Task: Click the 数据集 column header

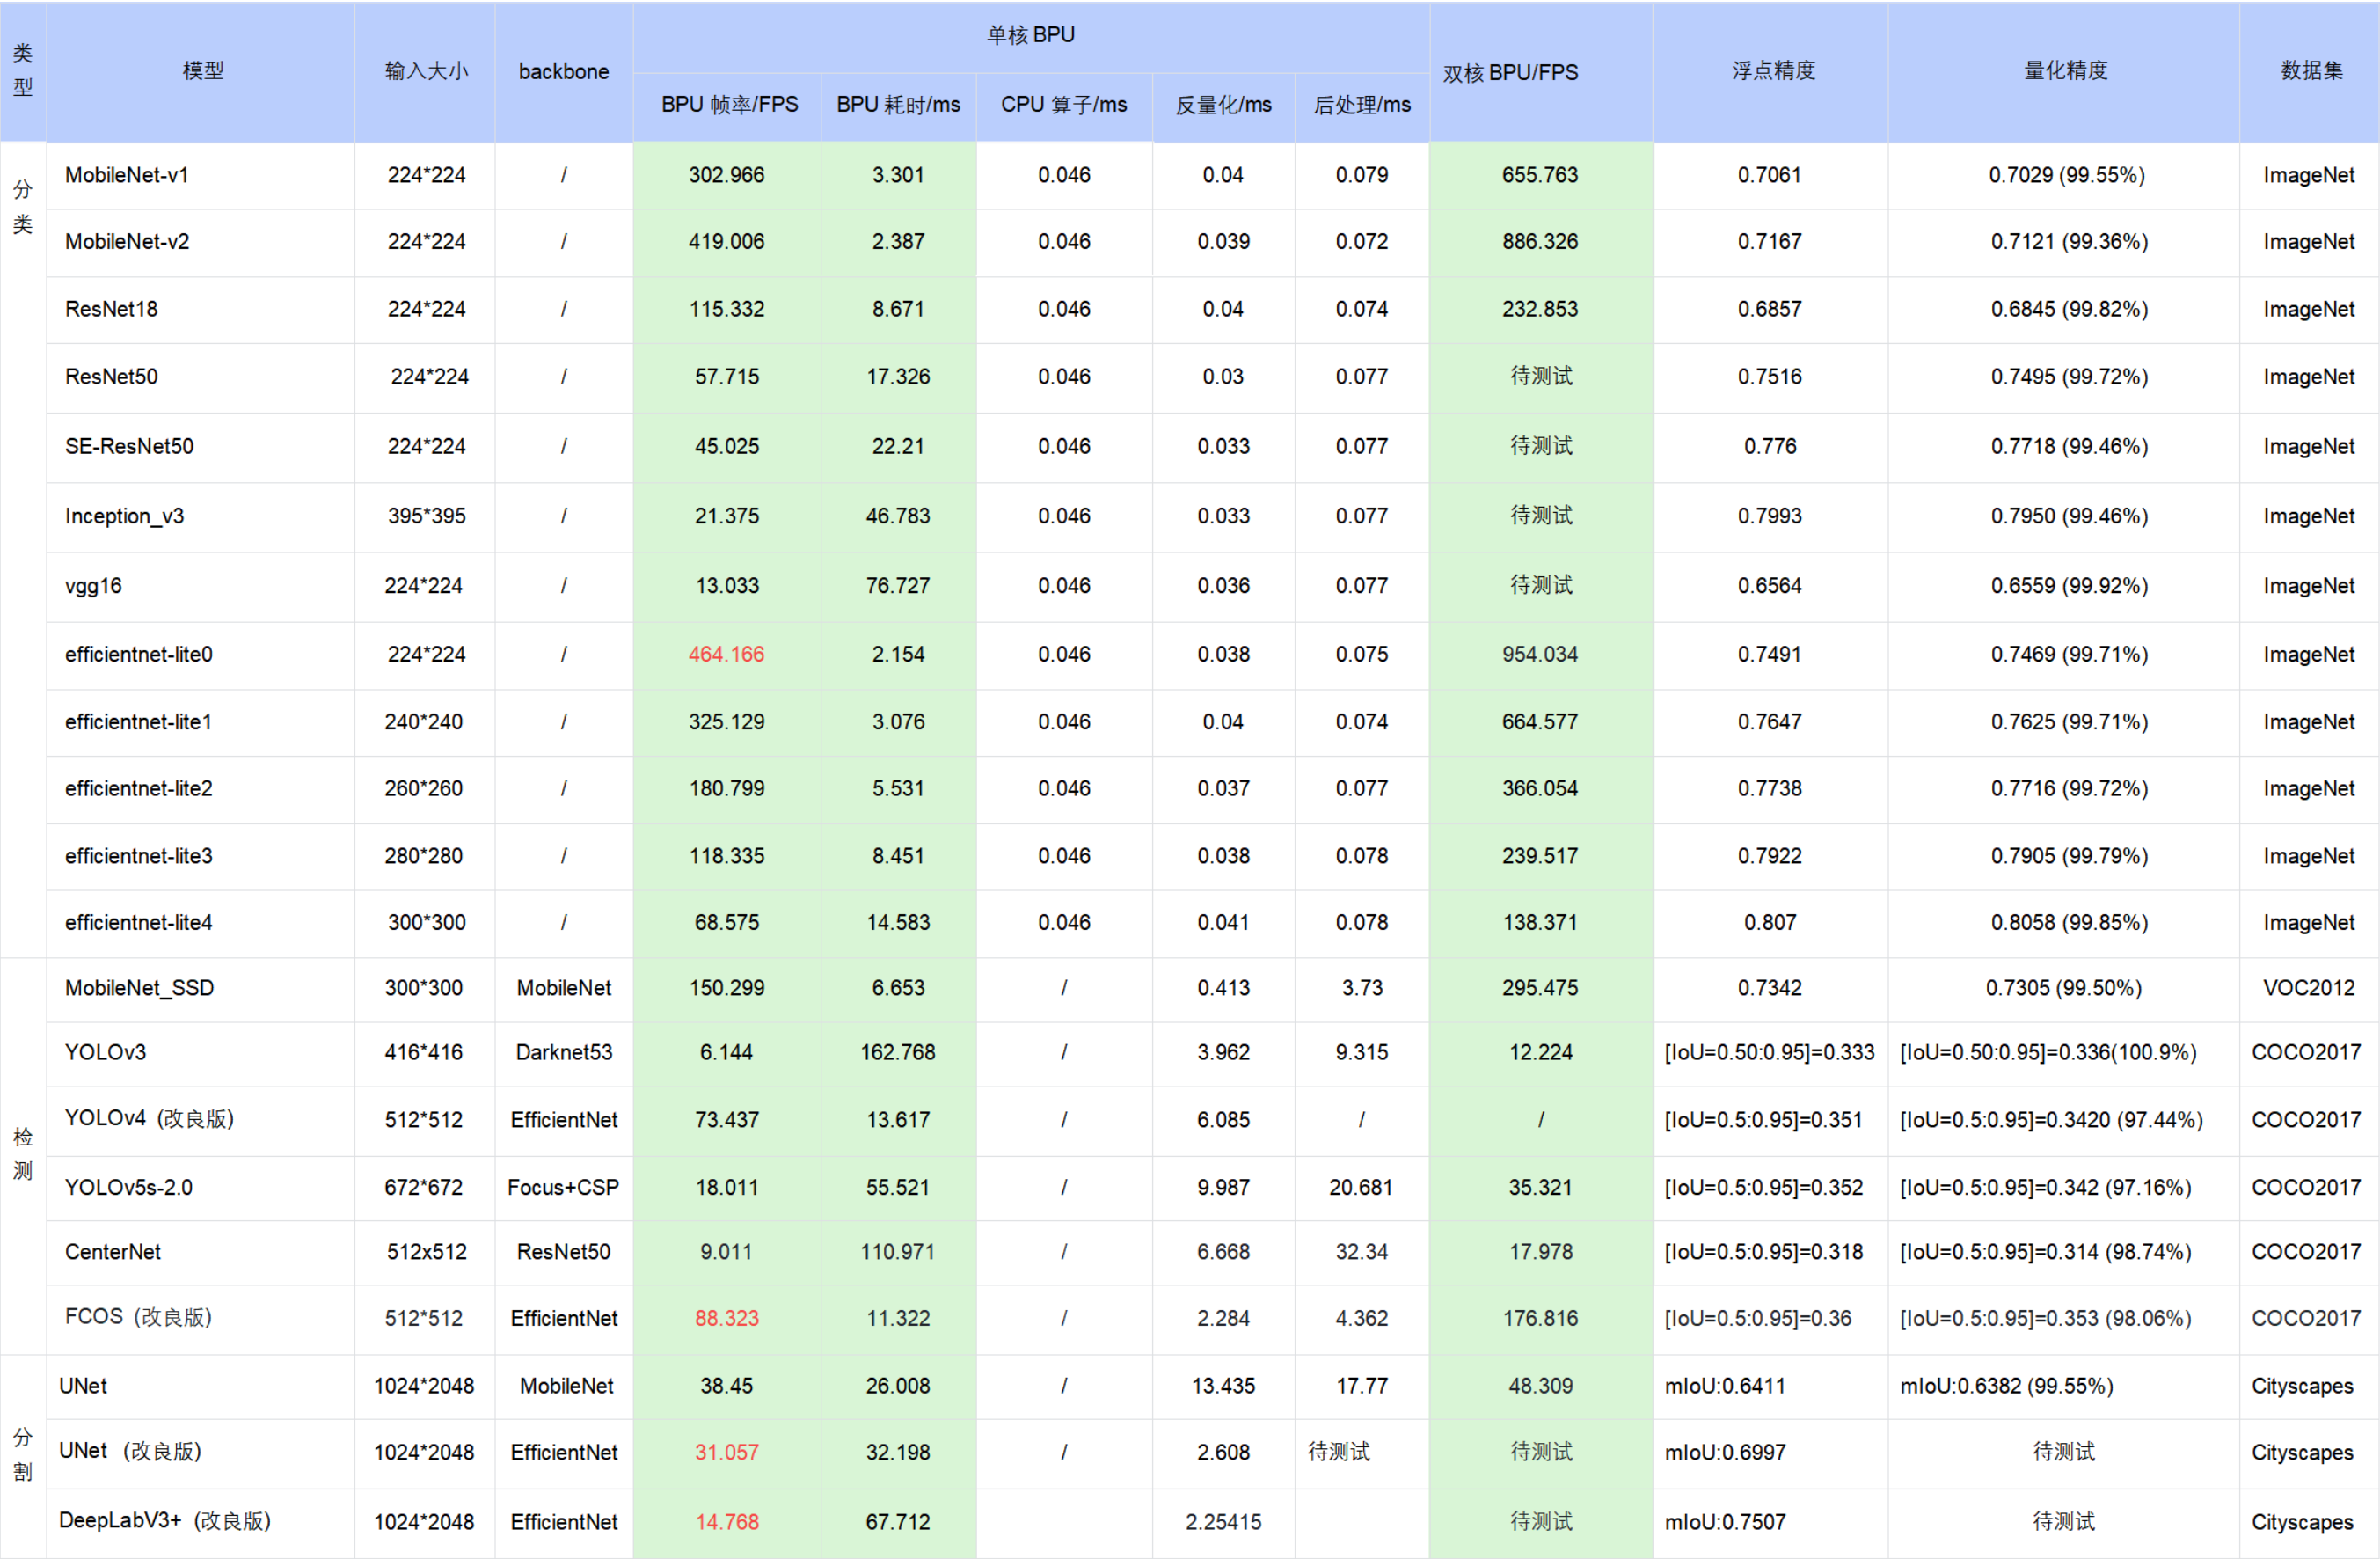Action: pyautogui.click(x=2311, y=71)
